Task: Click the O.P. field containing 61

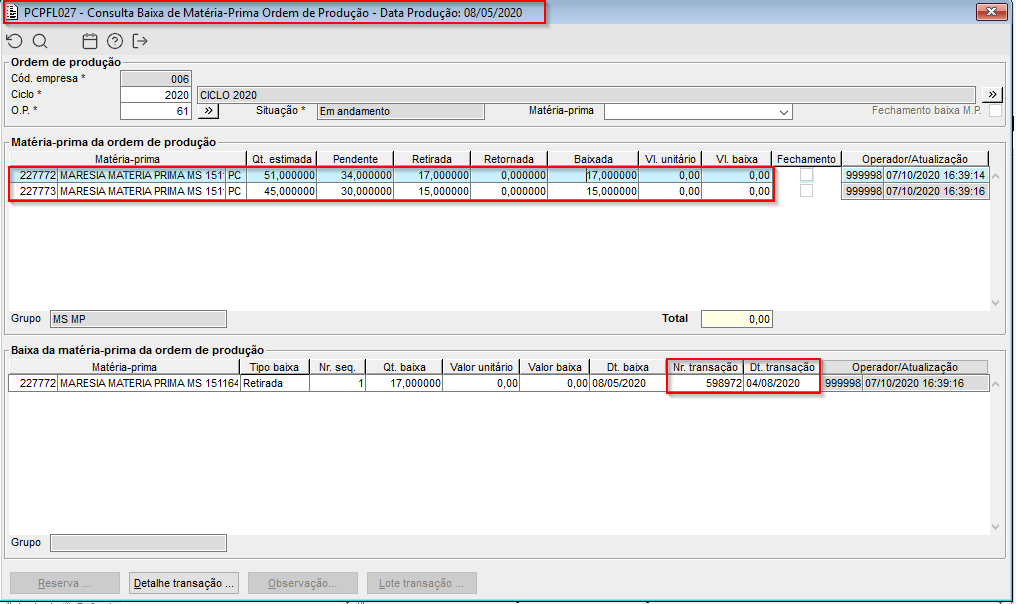Action: click(156, 111)
